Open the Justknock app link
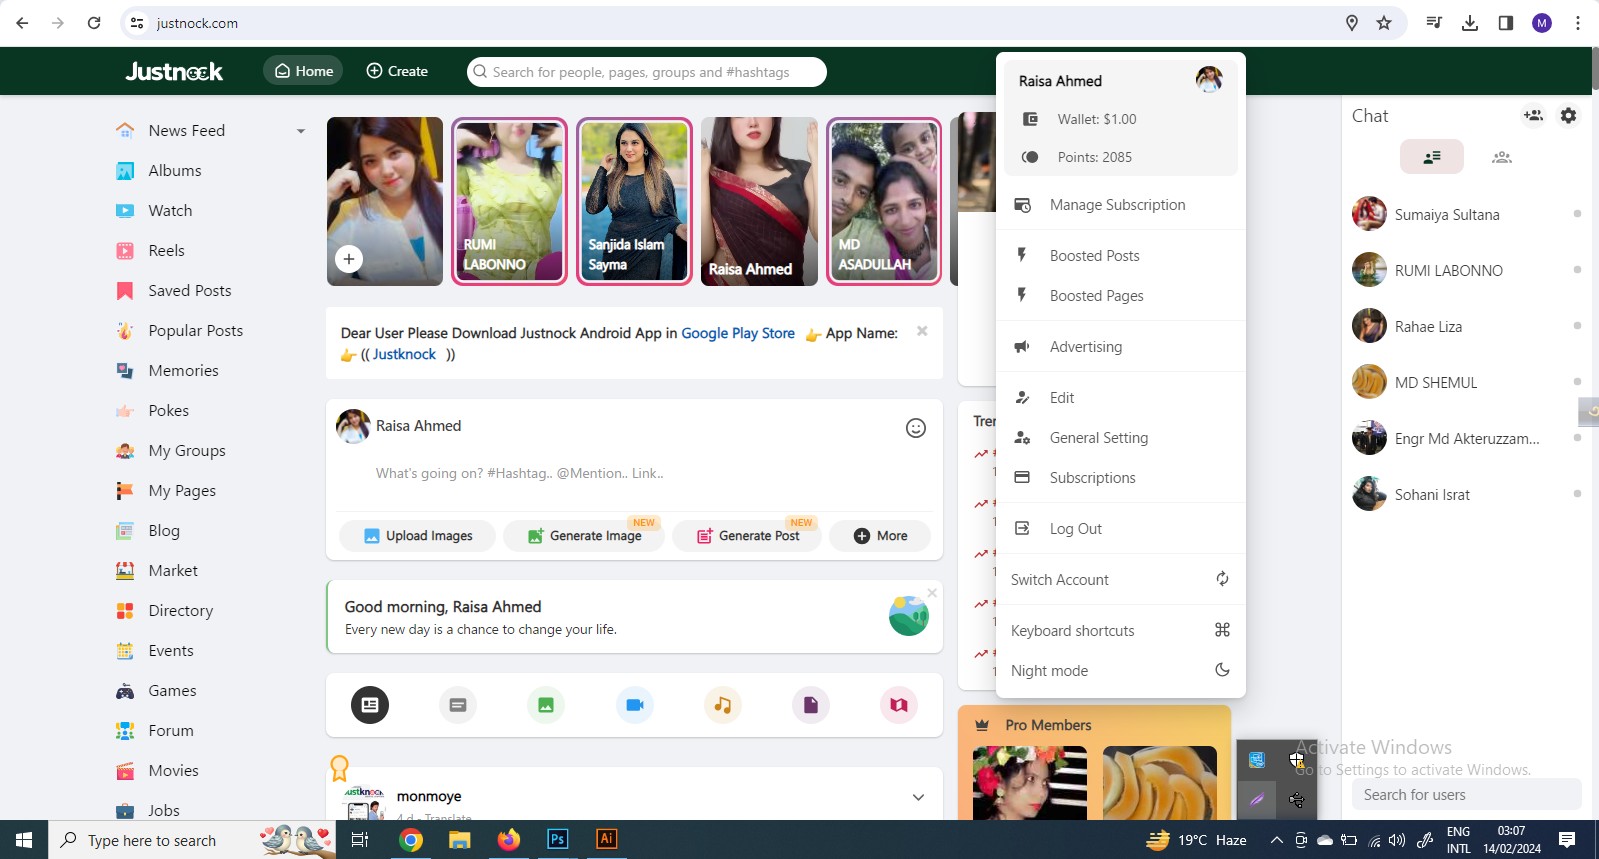The image size is (1599, 859). [404, 354]
